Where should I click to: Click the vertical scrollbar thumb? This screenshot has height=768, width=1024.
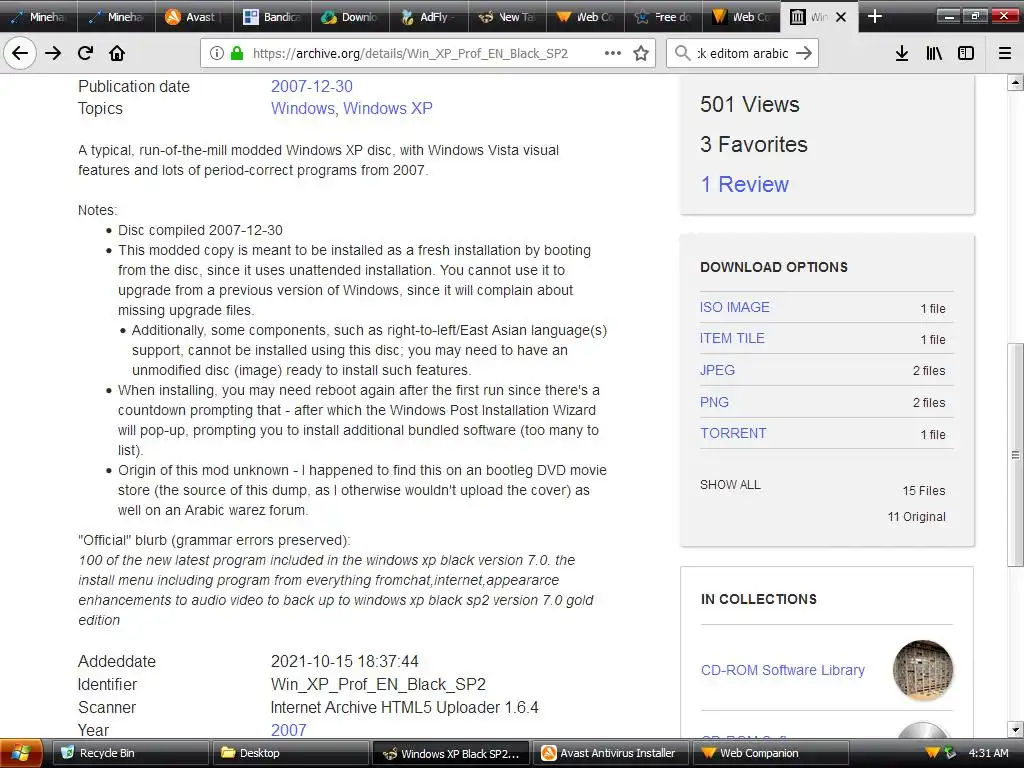[1015, 455]
